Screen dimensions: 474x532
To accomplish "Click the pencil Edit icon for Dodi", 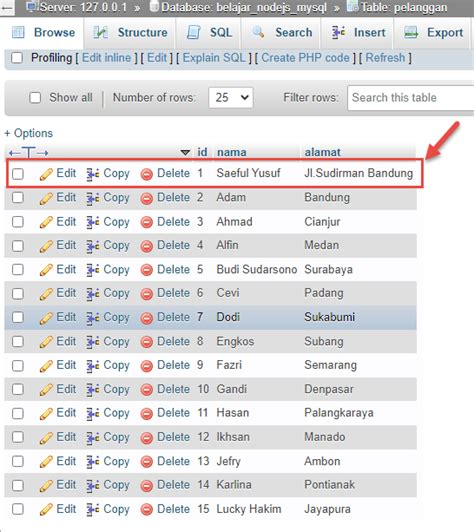I will click(46, 318).
